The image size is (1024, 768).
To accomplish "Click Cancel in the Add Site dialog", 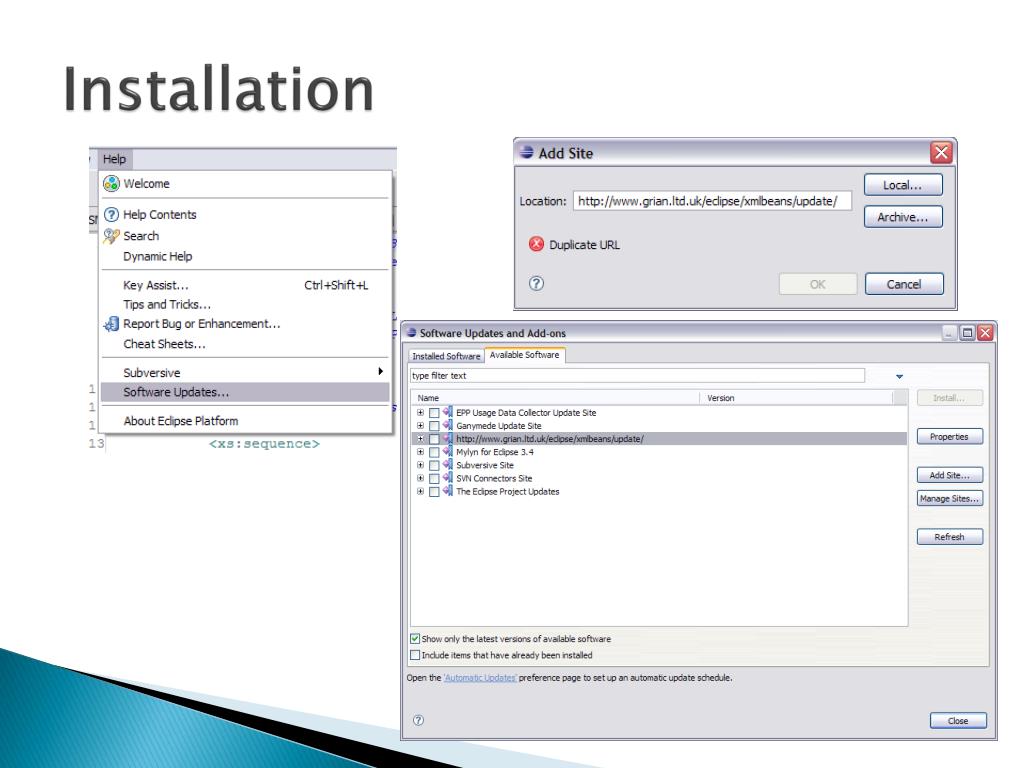I will pyautogui.click(x=904, y=284).
